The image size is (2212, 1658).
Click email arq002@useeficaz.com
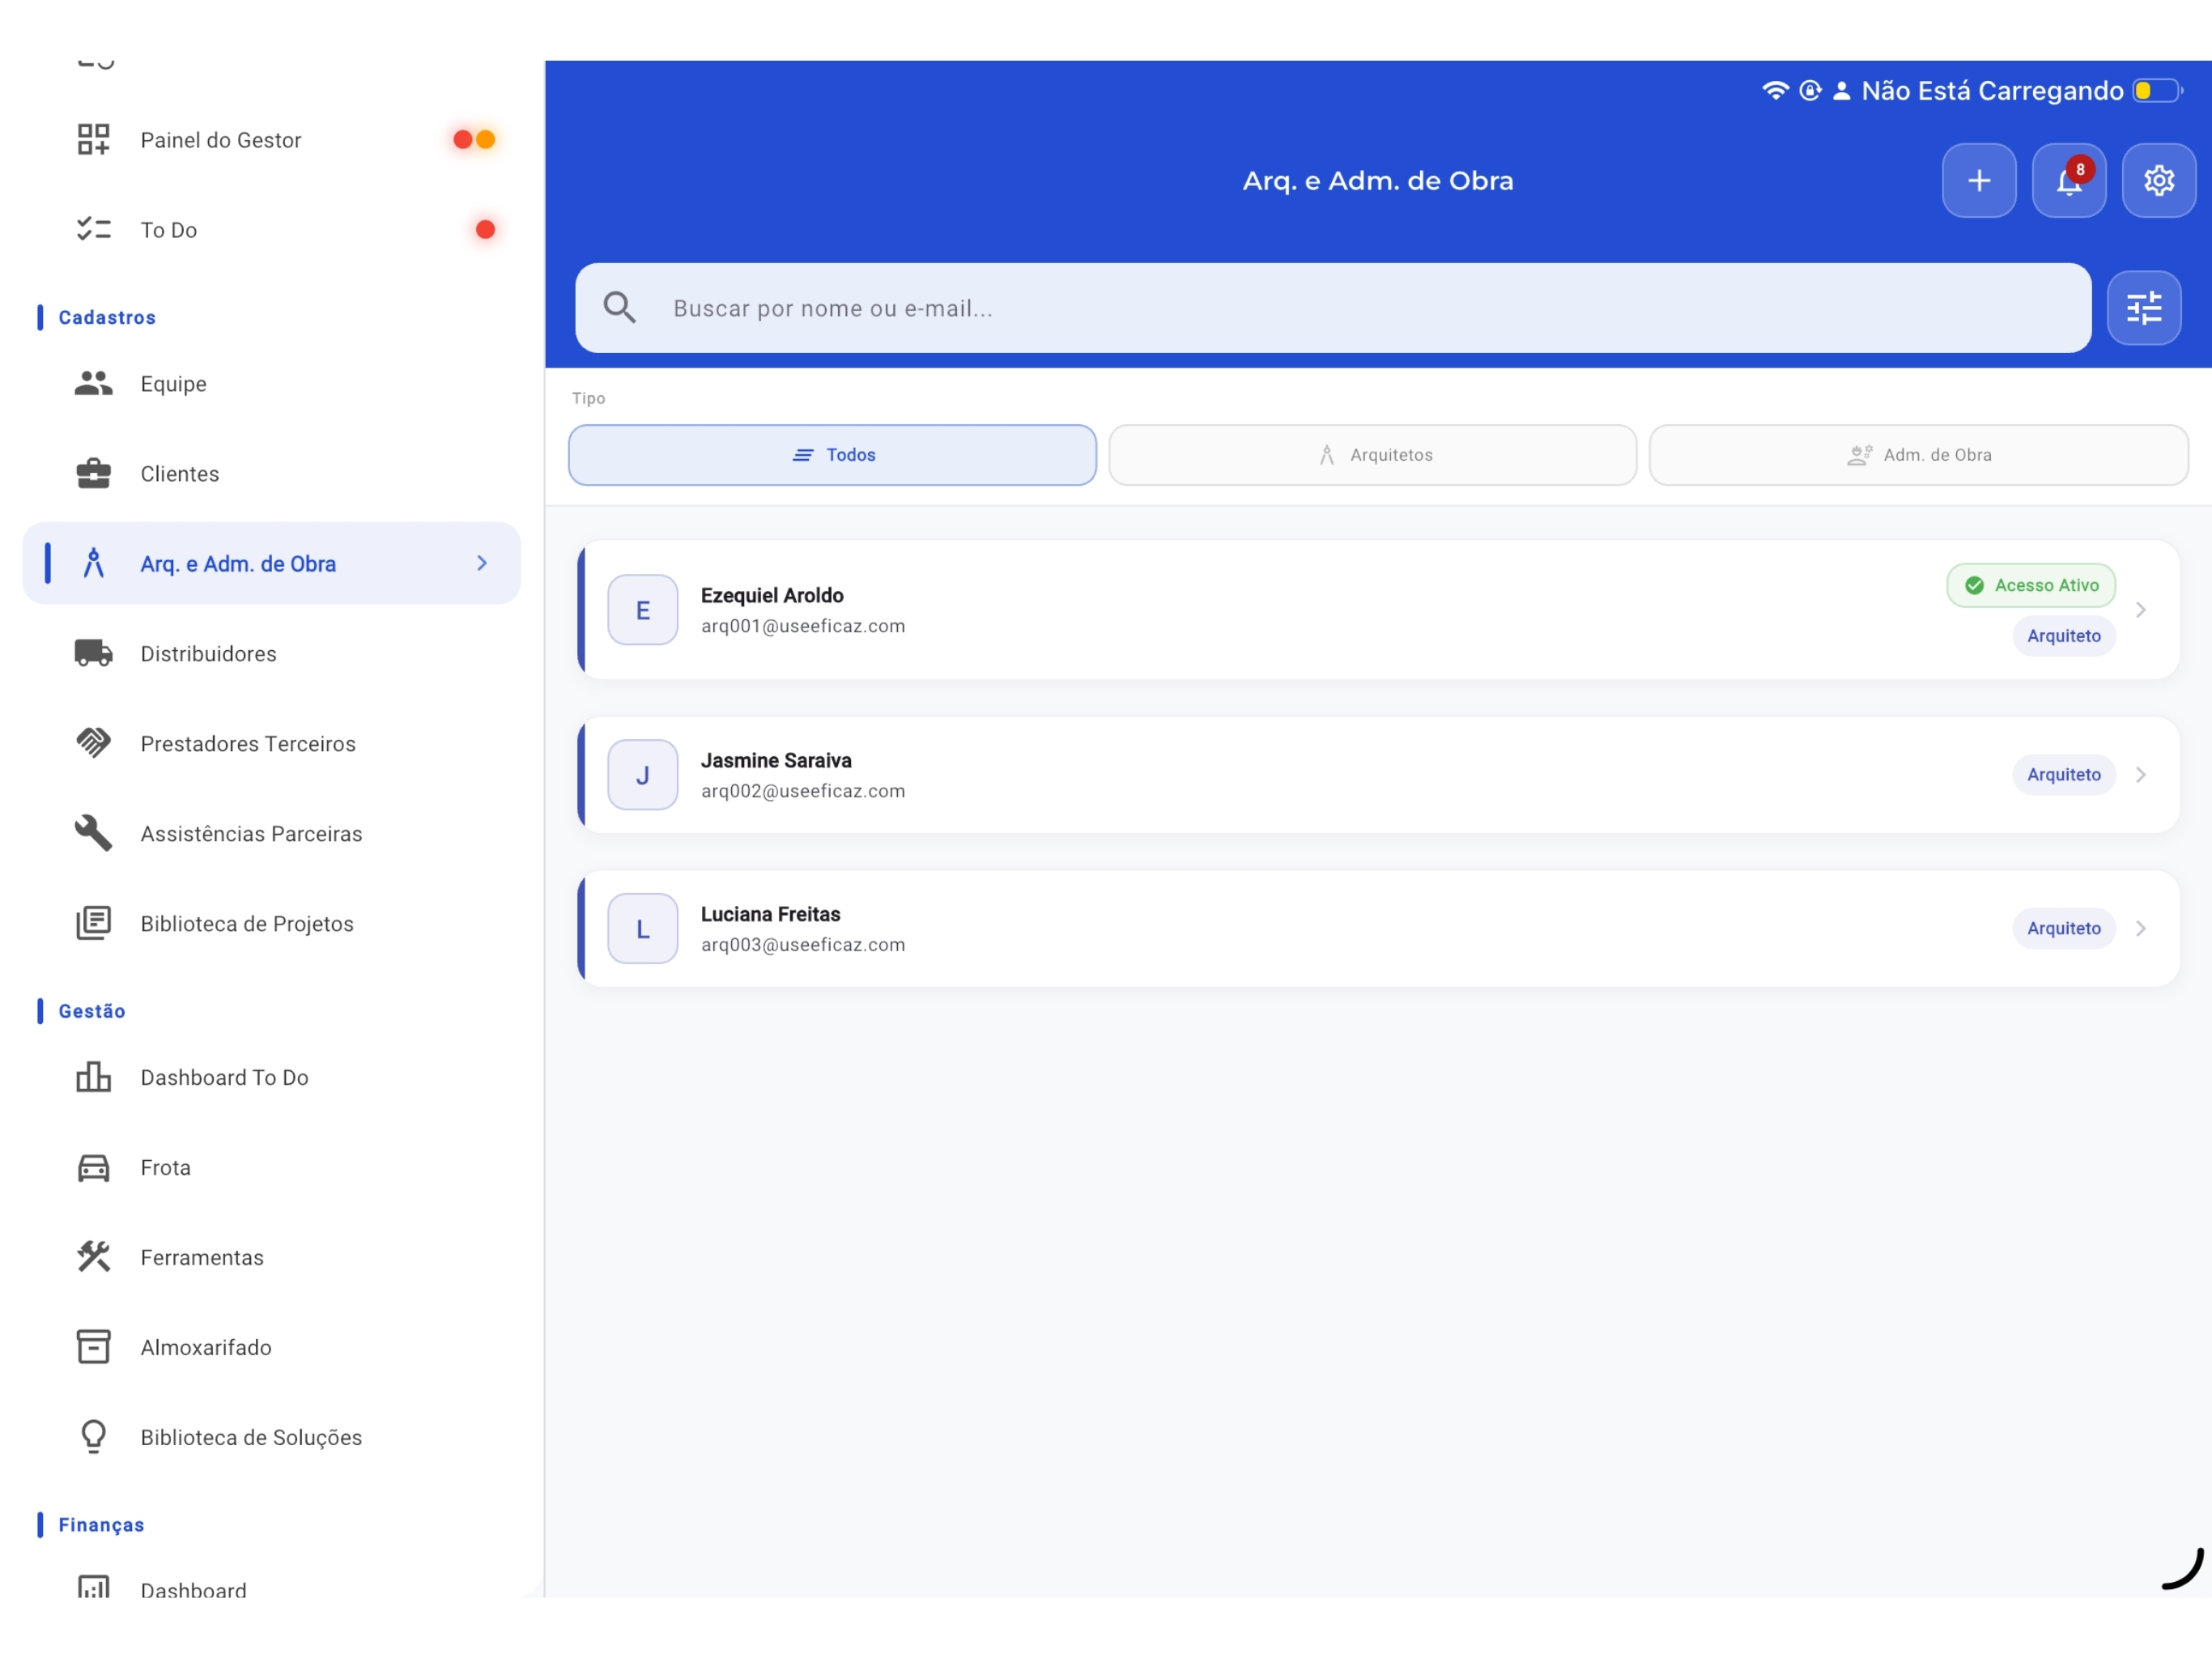tap(803, 791)
